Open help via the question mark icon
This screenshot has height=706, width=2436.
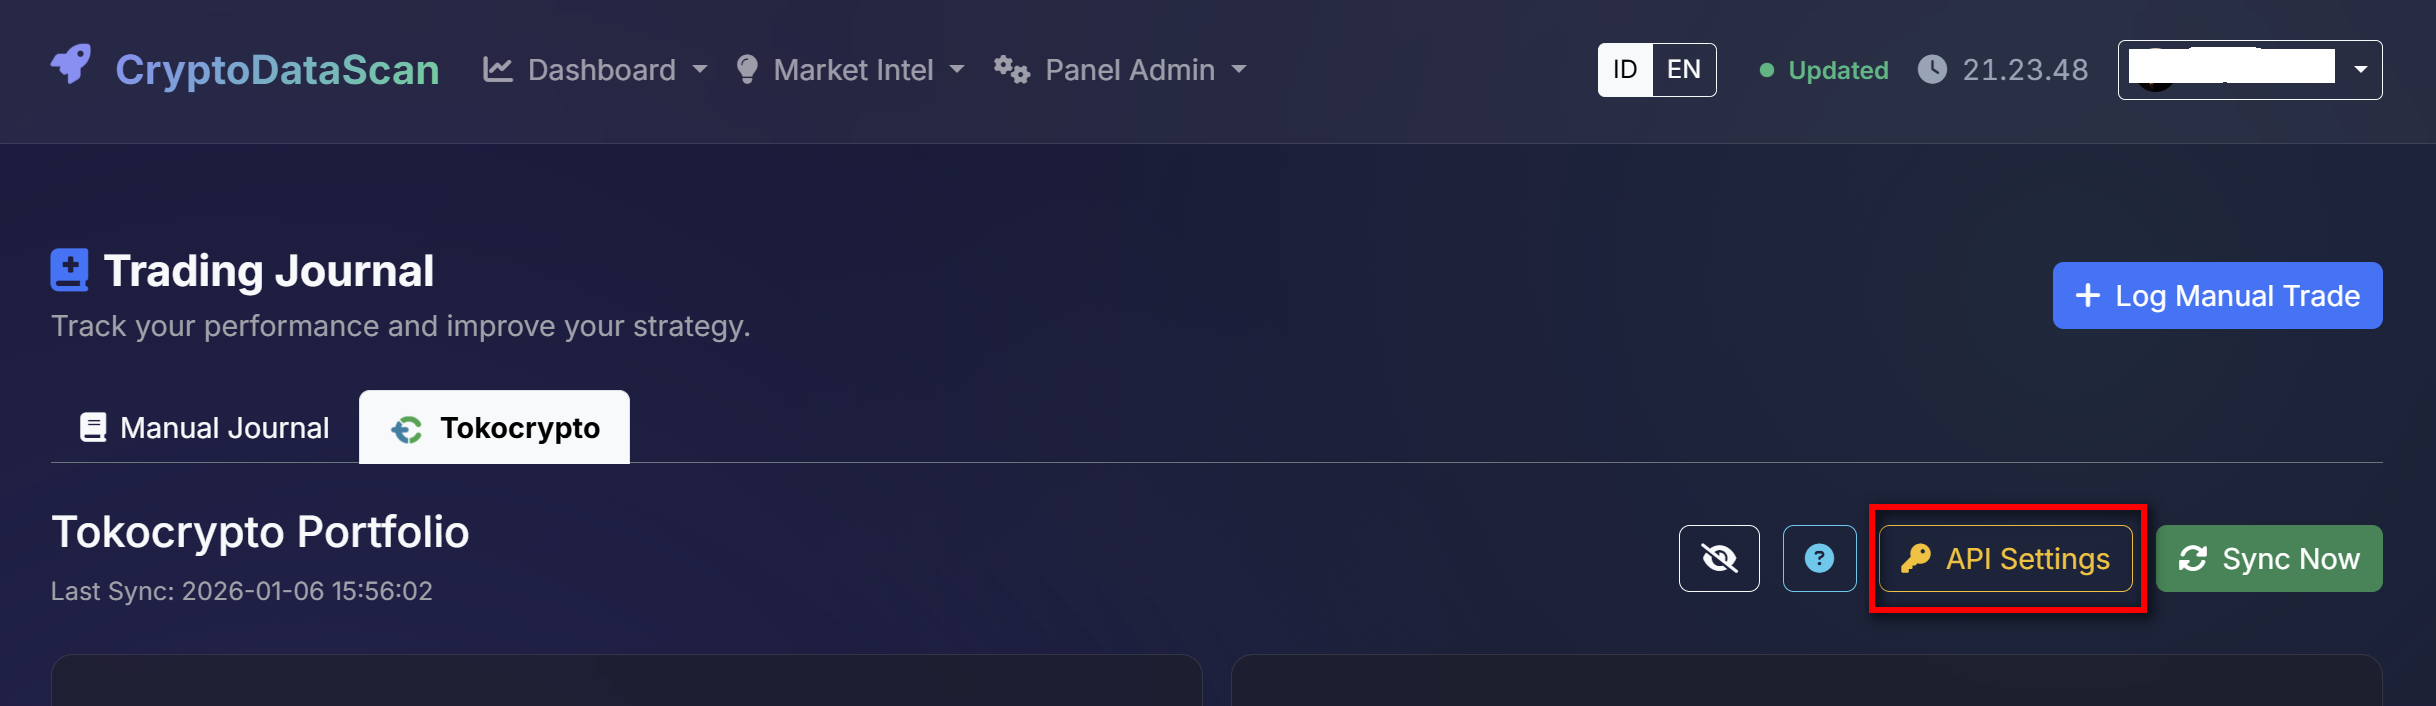click(1819, 558)
